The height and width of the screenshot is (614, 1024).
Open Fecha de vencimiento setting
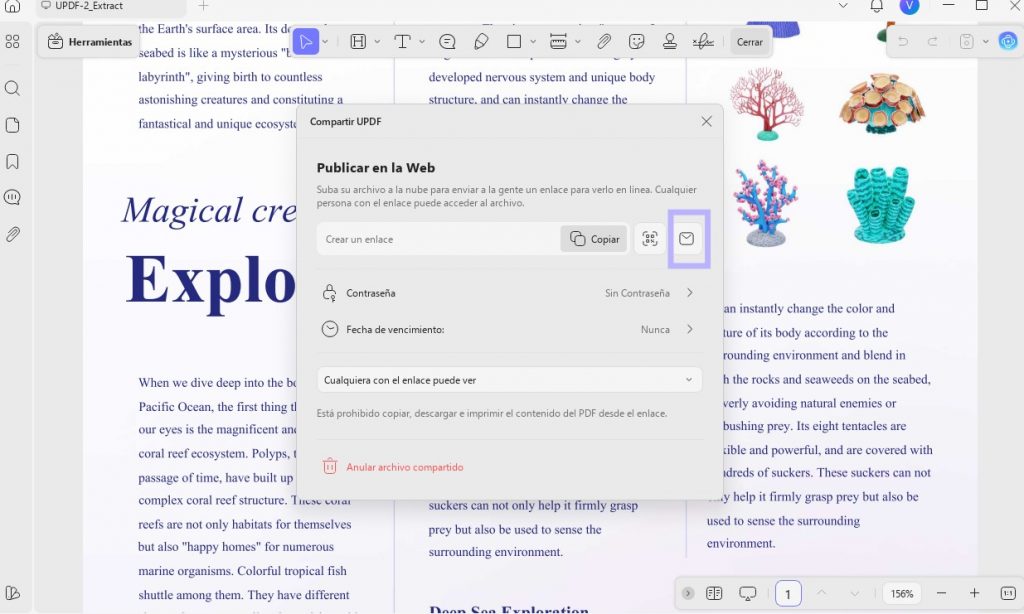click(509, 329)
